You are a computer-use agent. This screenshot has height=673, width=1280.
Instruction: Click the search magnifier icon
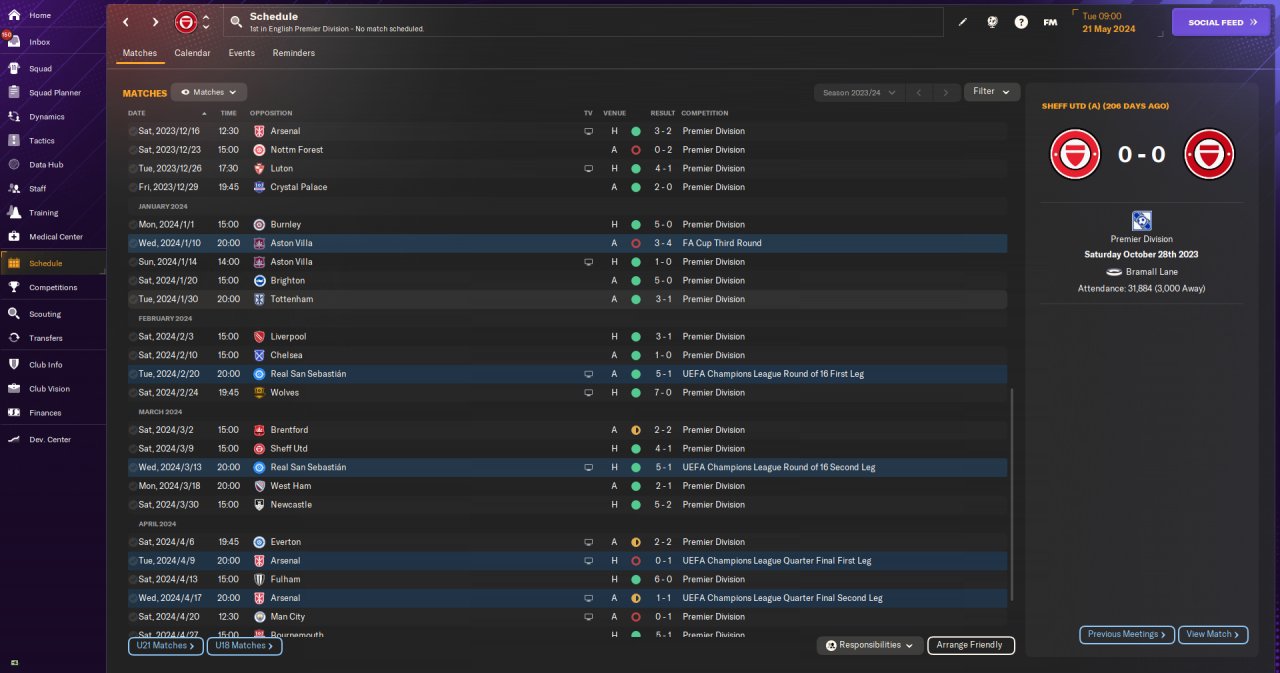(235, 22)
